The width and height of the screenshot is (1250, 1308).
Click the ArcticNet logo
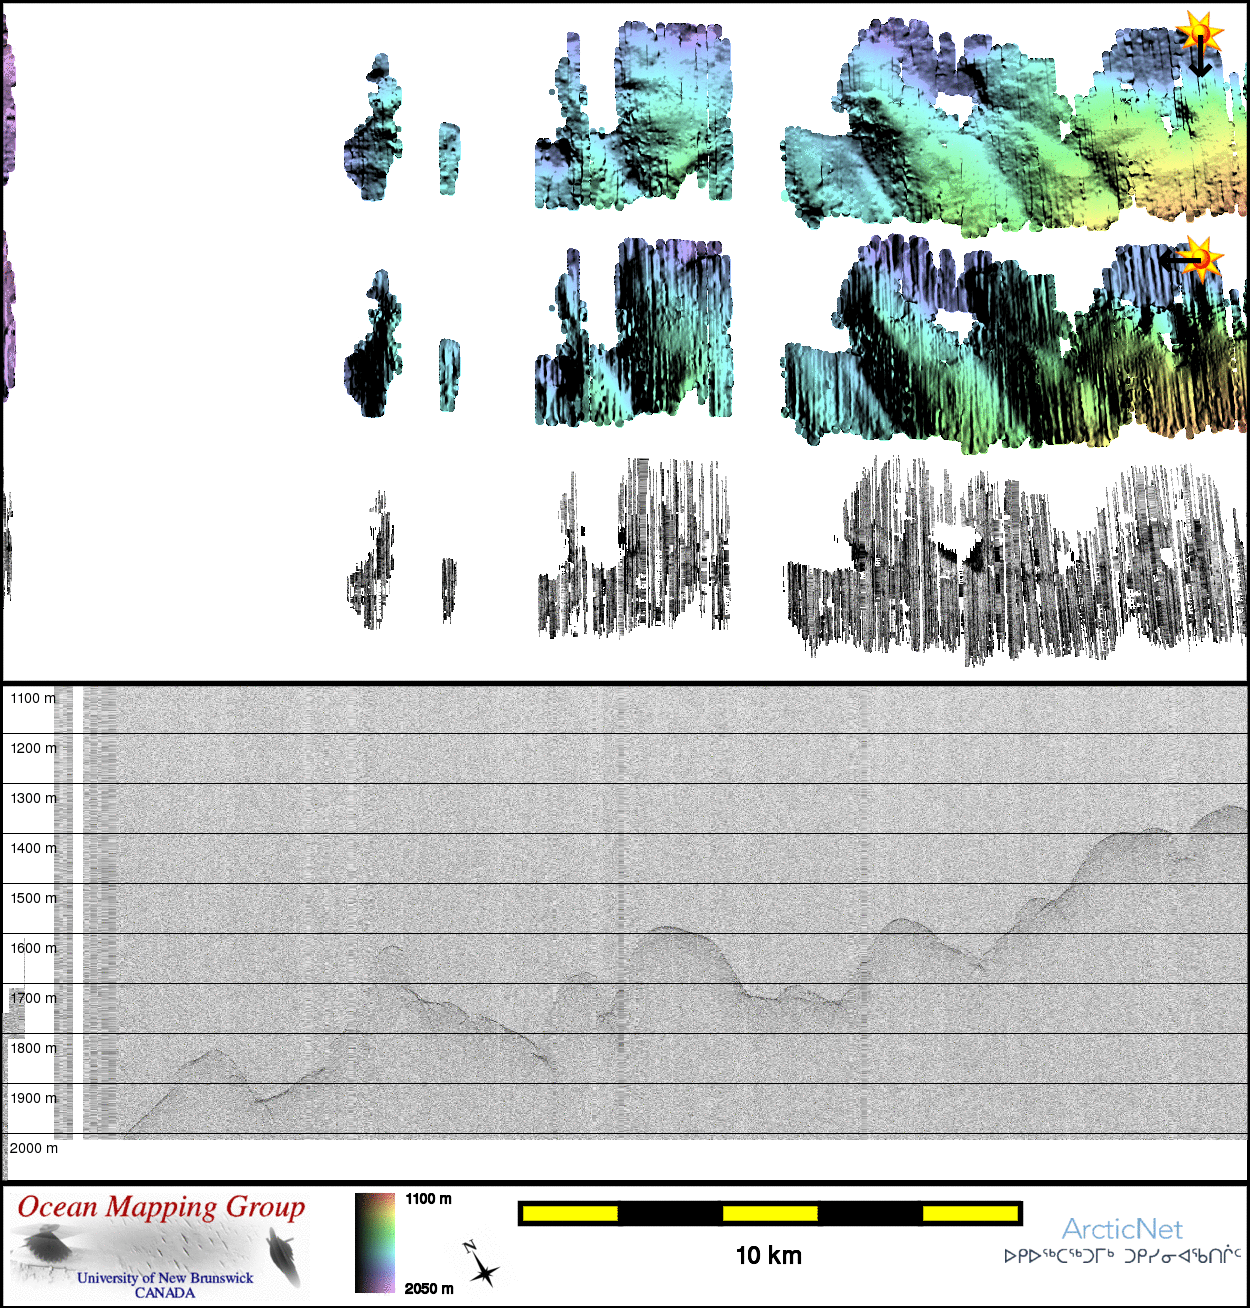coord(1121,1229)
